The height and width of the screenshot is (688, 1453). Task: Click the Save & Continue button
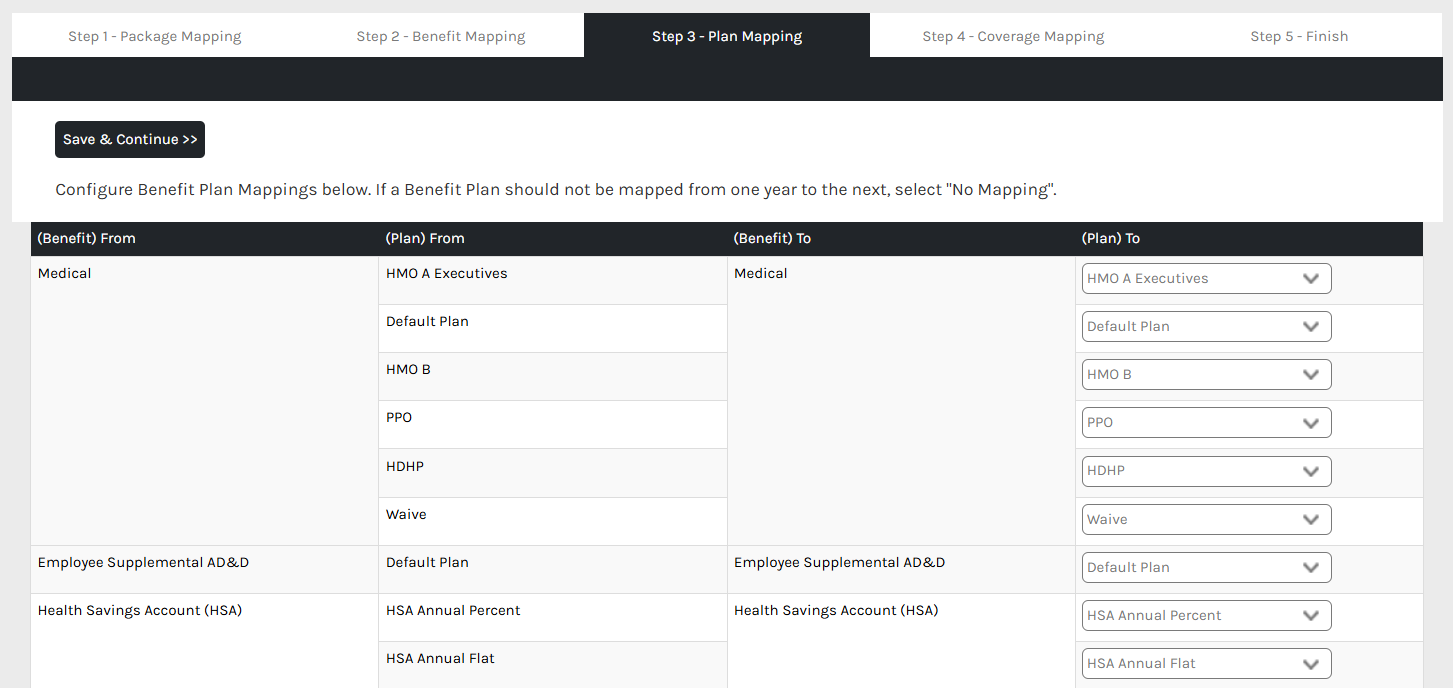130,140
